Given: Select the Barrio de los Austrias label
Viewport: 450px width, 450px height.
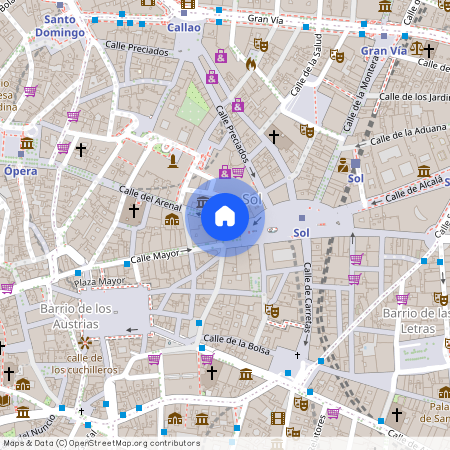Looking at the screenshot, I should [76, 316].
